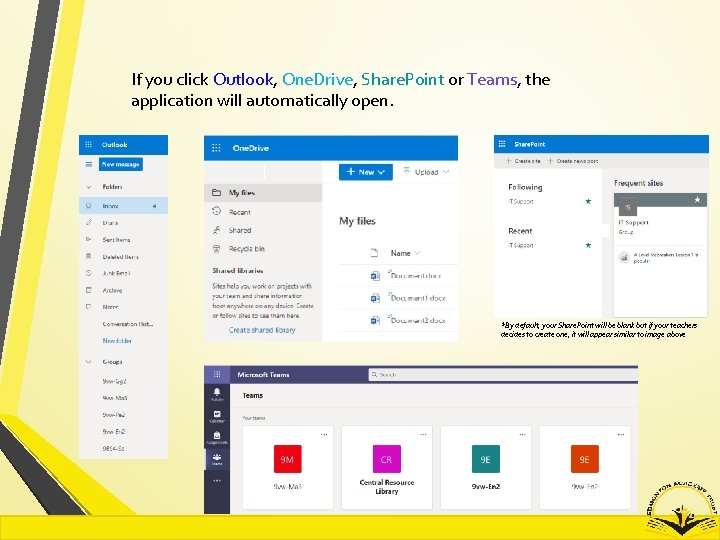Toggle the star for IT Support under Recent
Viewport: 720px width, 540px height.
[588, 245]
